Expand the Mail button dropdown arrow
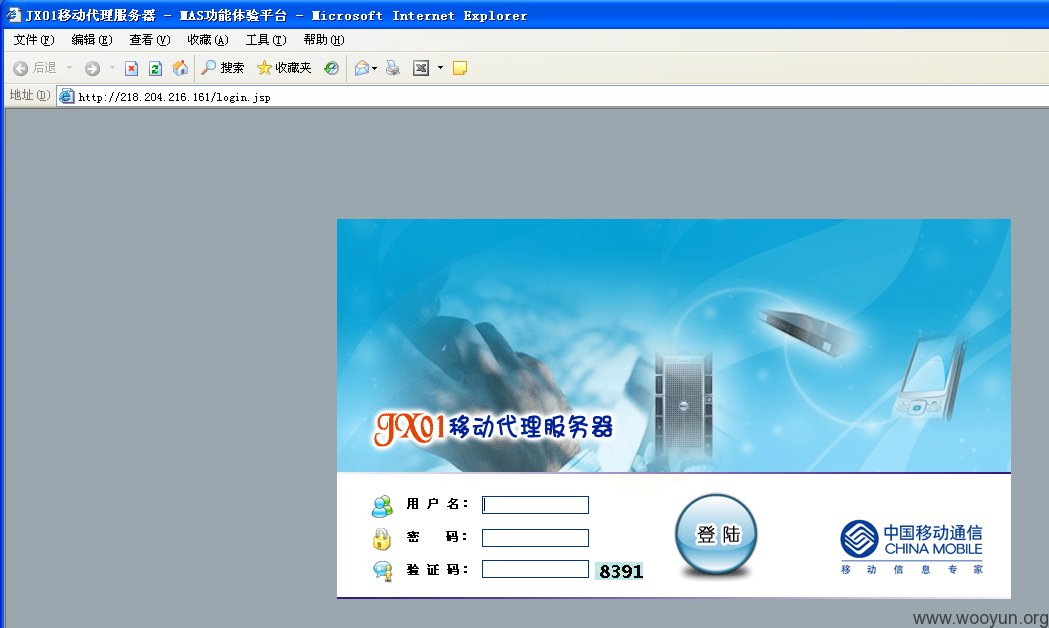 [x=374, y=68]
